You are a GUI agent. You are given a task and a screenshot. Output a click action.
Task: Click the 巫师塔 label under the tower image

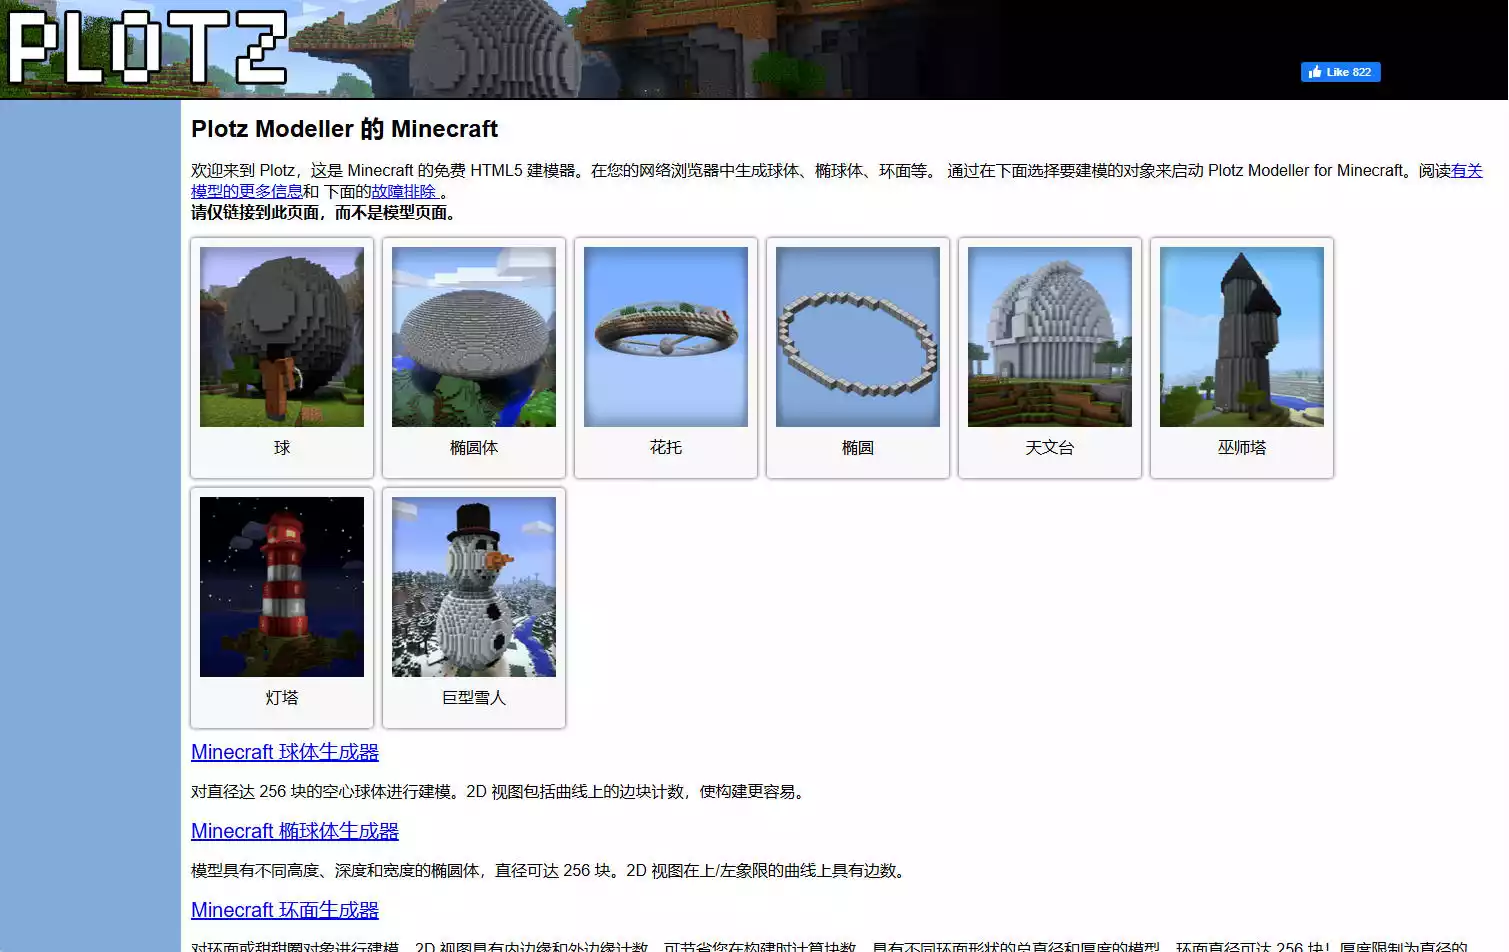(1242, 448)
